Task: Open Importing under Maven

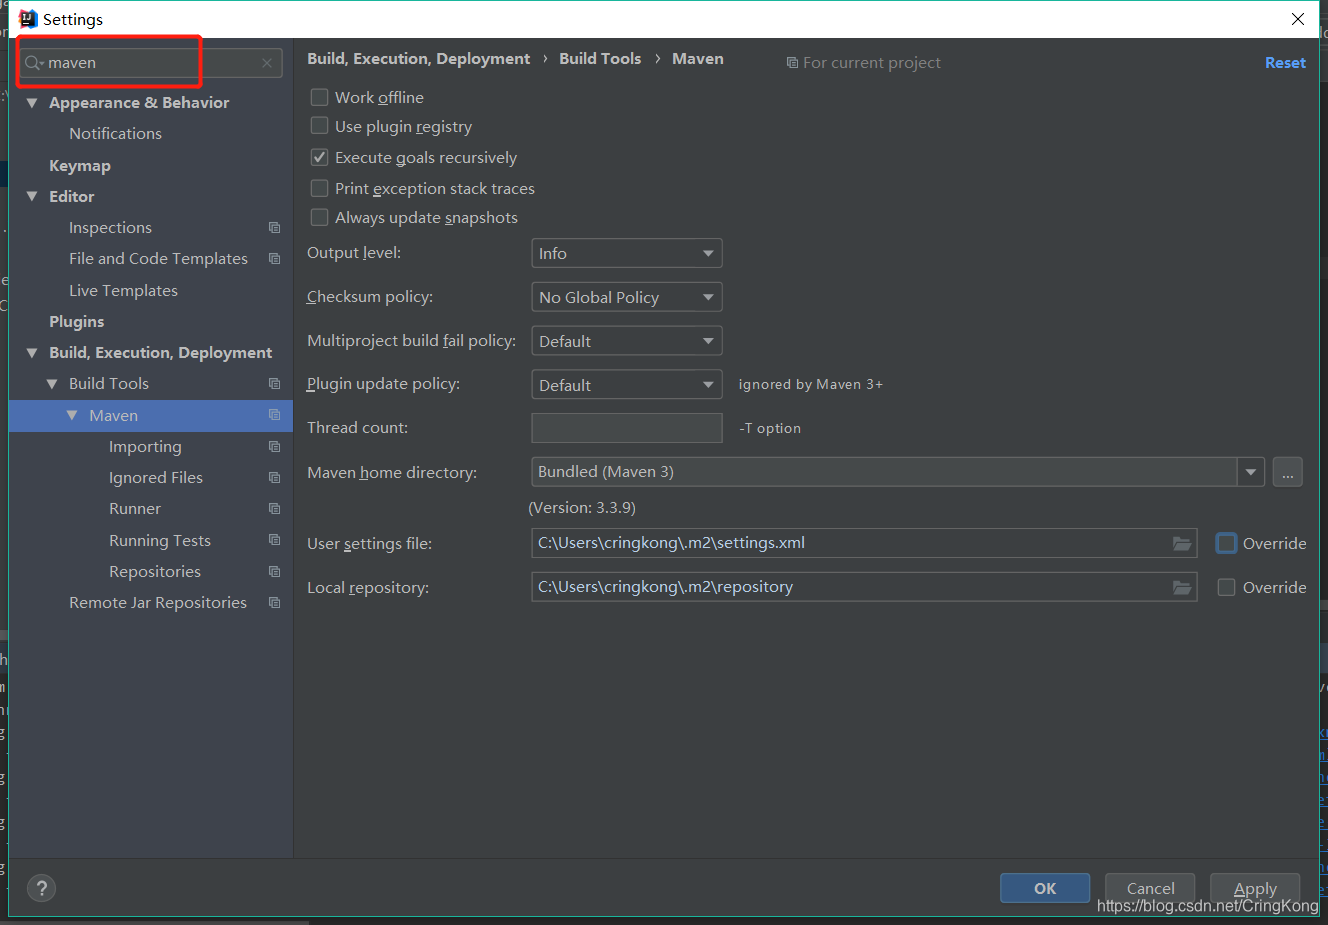Action: [145, 447]
